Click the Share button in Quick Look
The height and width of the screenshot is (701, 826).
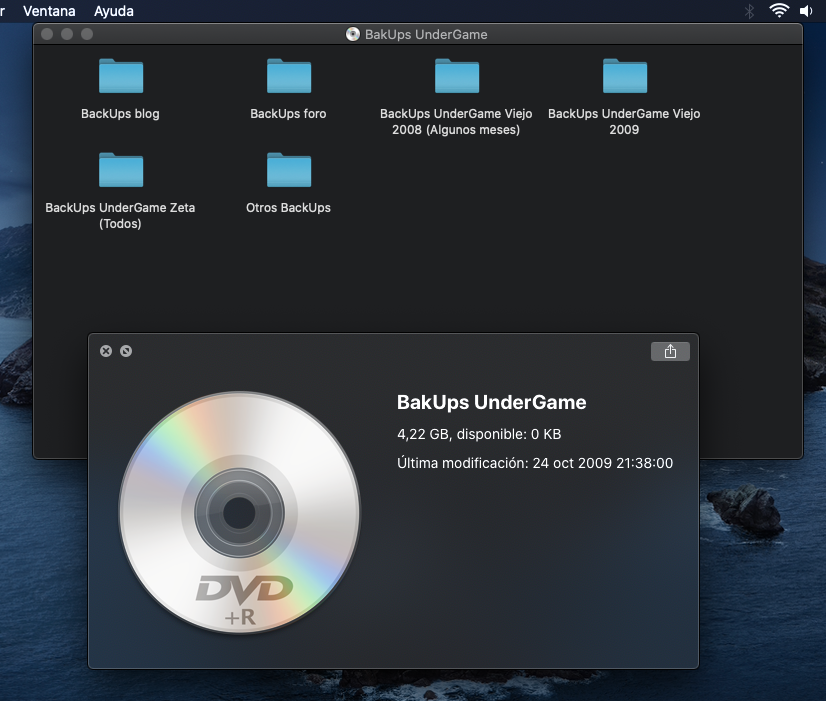[x=670, y=351]
